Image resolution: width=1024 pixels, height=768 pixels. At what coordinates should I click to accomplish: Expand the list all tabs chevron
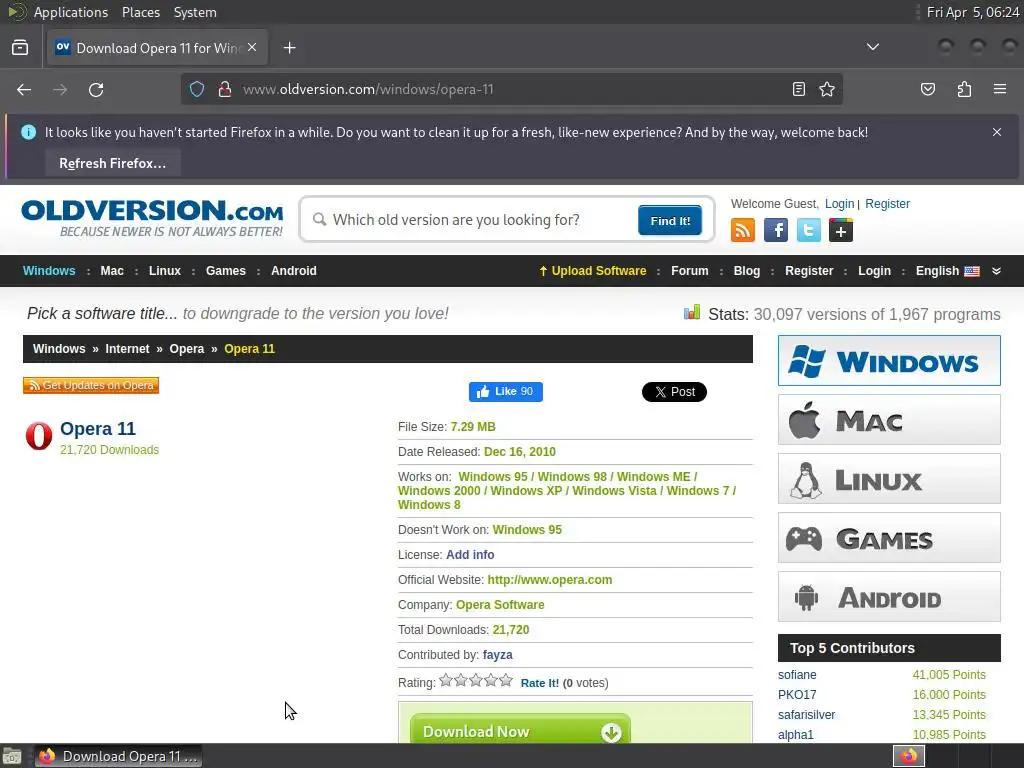[x=872, y=47]
